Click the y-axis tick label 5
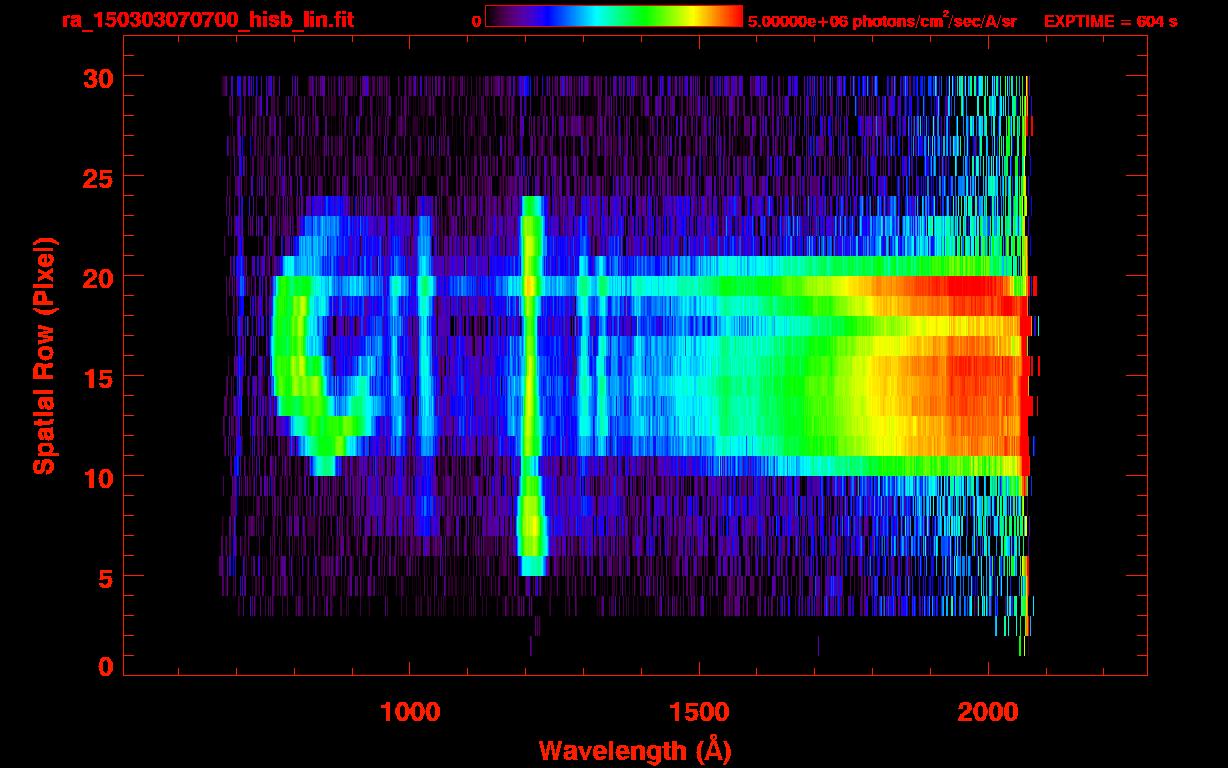 pyautogui.click(x=104, y=577)
